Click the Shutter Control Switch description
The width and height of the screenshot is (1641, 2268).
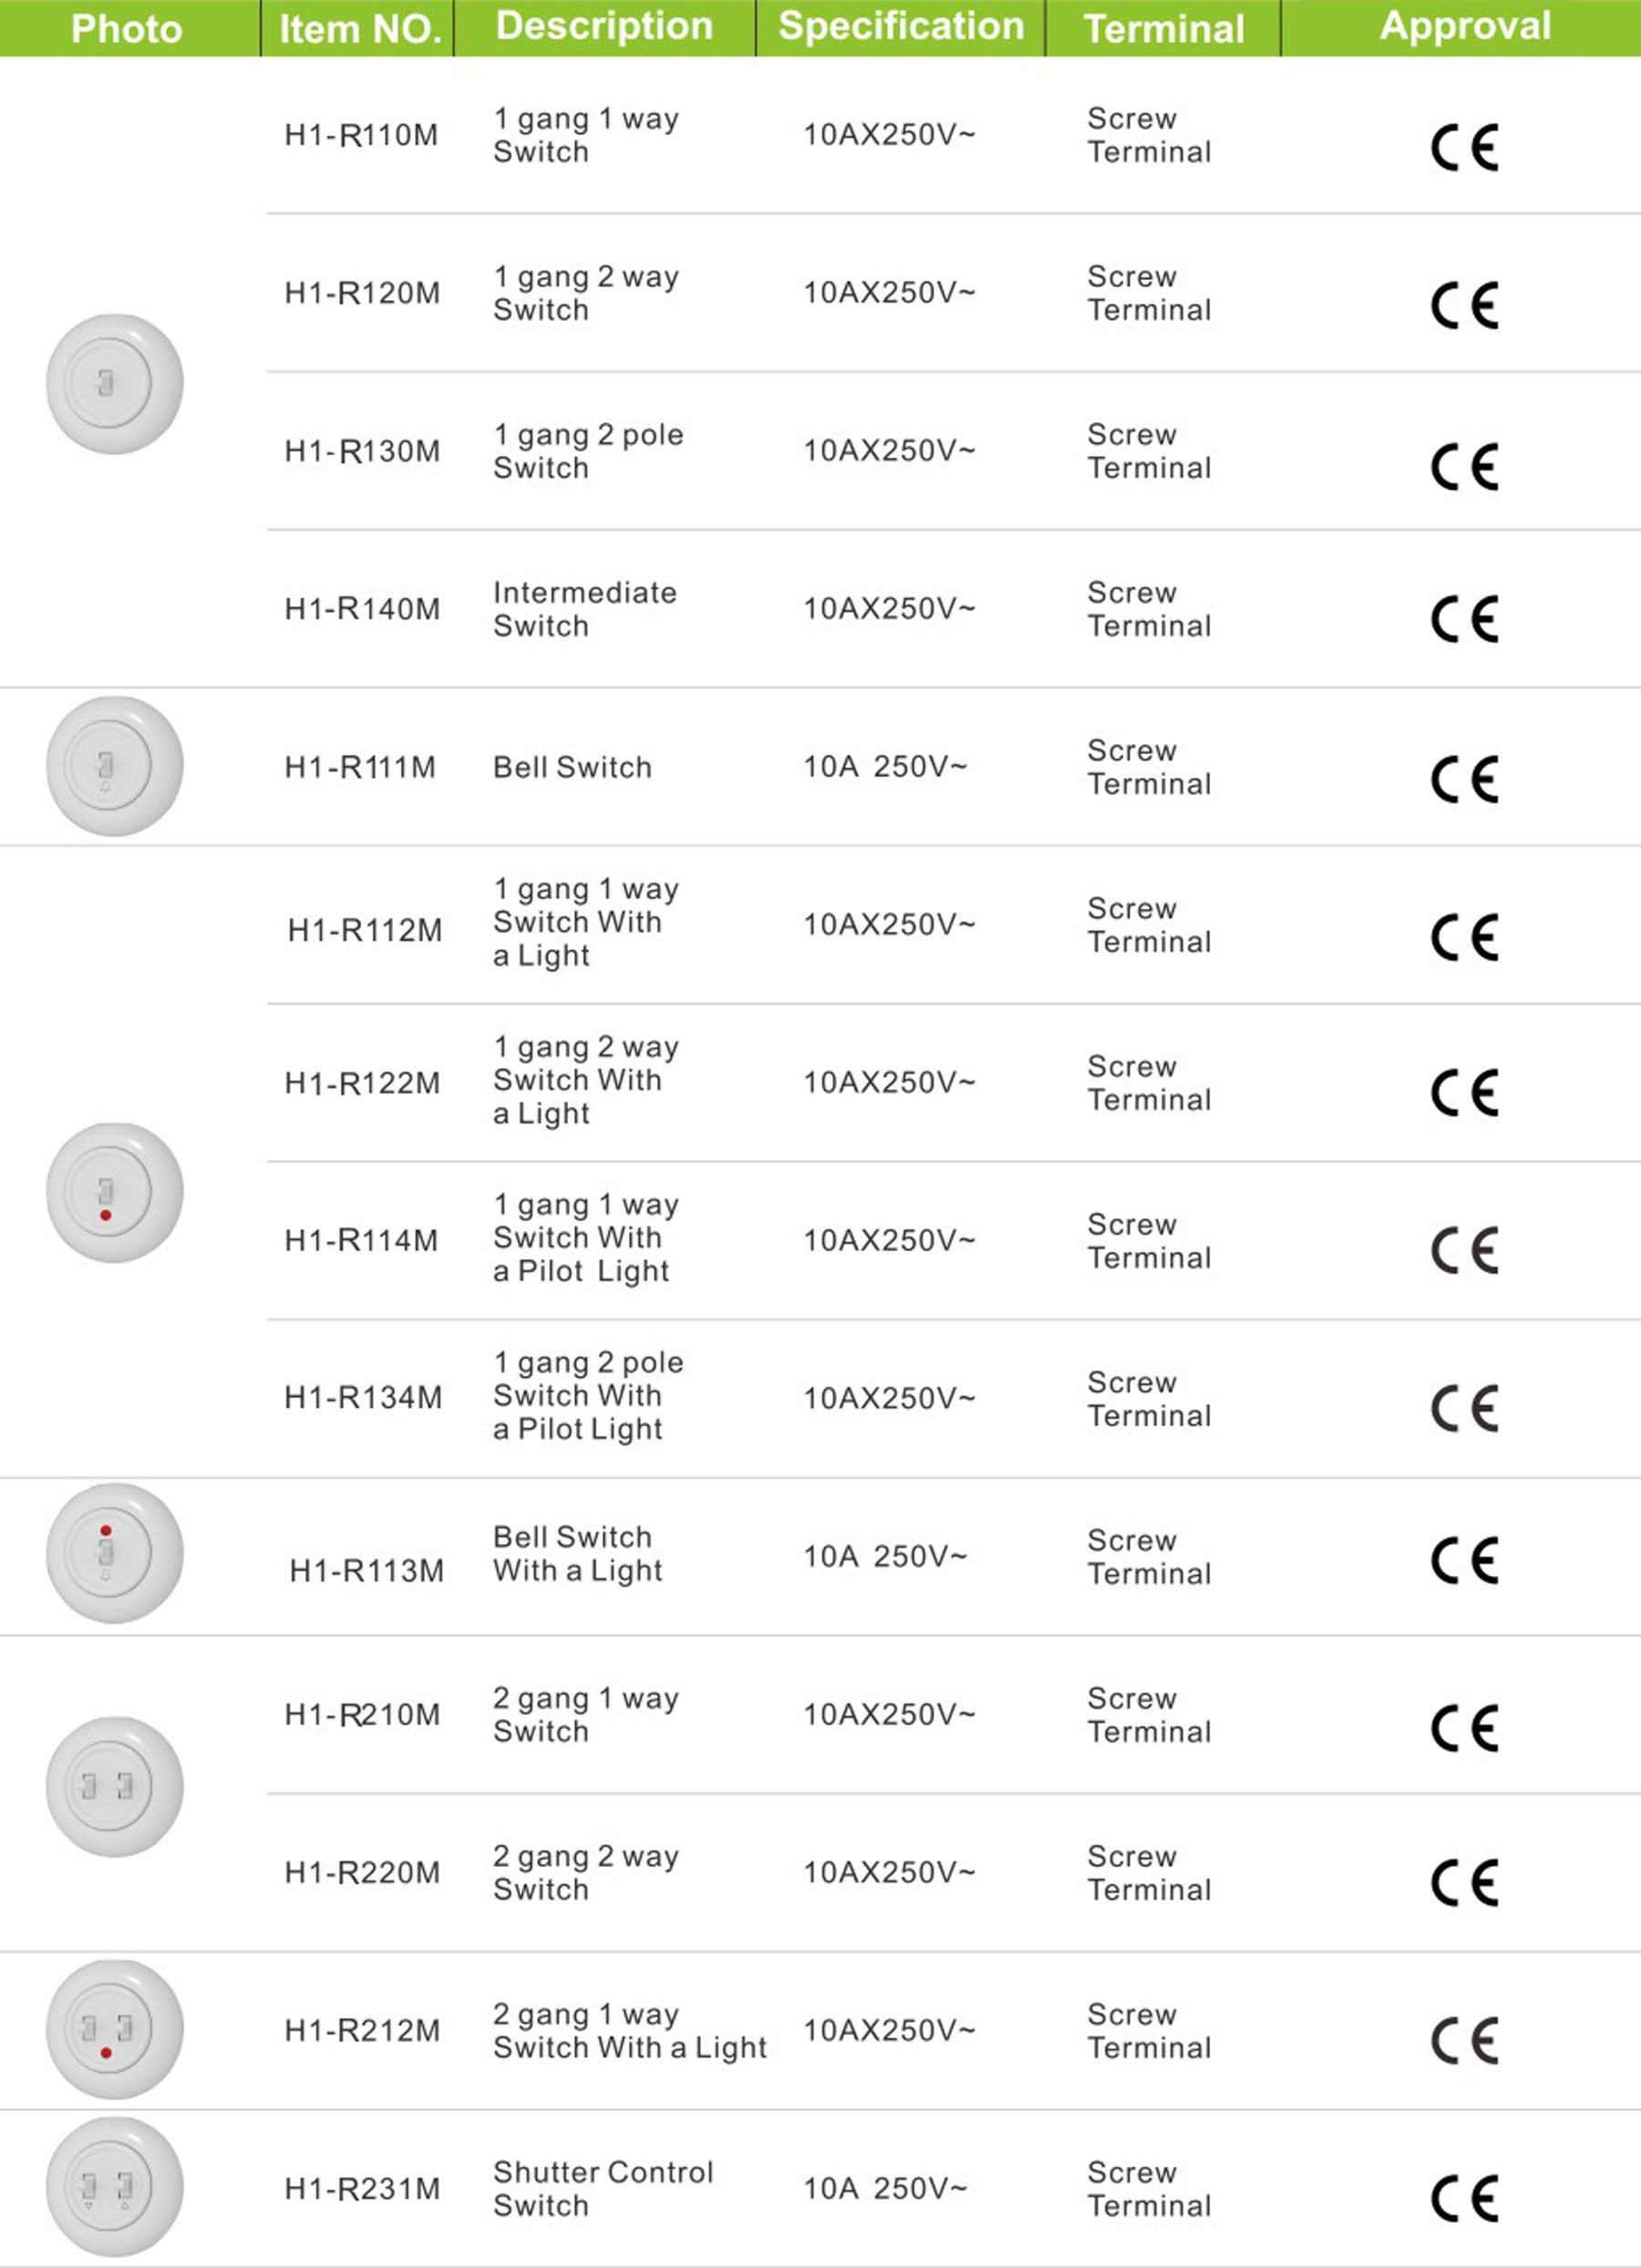603,2188
